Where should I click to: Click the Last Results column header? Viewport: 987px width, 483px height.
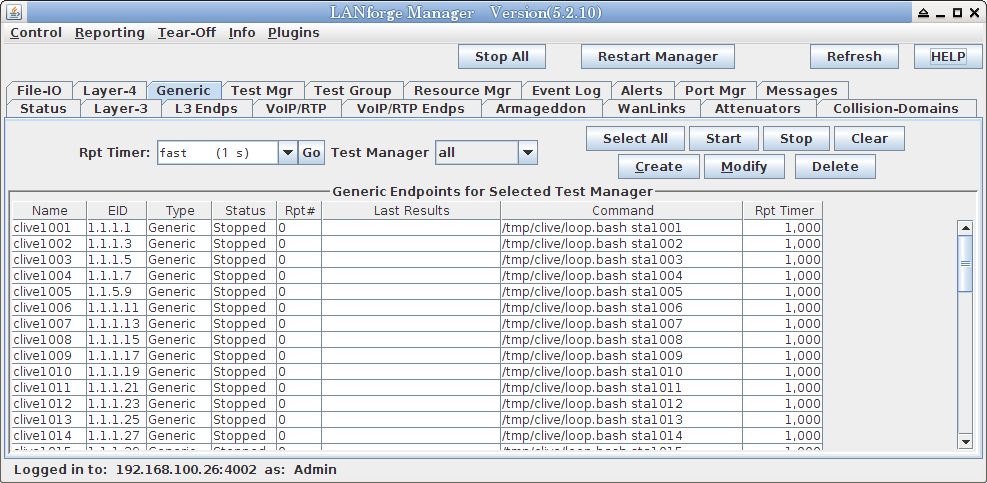click(x=412, y=210)
